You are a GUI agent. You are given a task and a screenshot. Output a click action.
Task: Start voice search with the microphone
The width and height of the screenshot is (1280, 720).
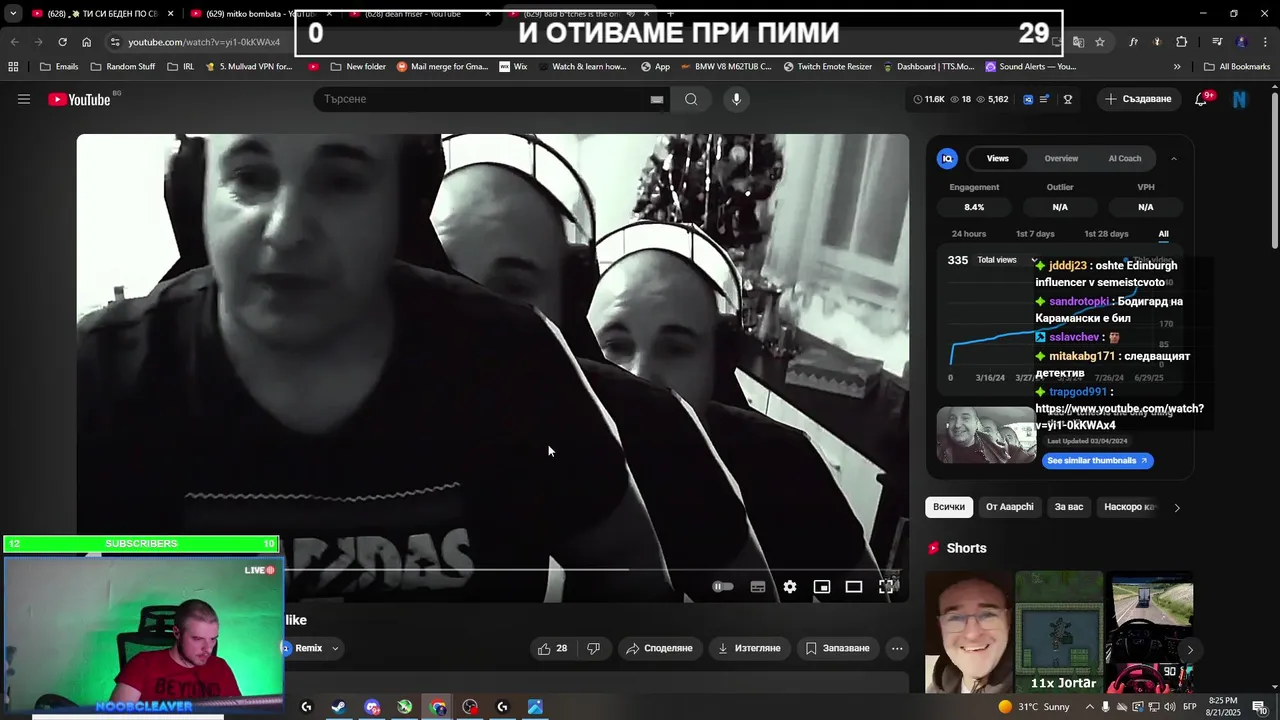736,99
